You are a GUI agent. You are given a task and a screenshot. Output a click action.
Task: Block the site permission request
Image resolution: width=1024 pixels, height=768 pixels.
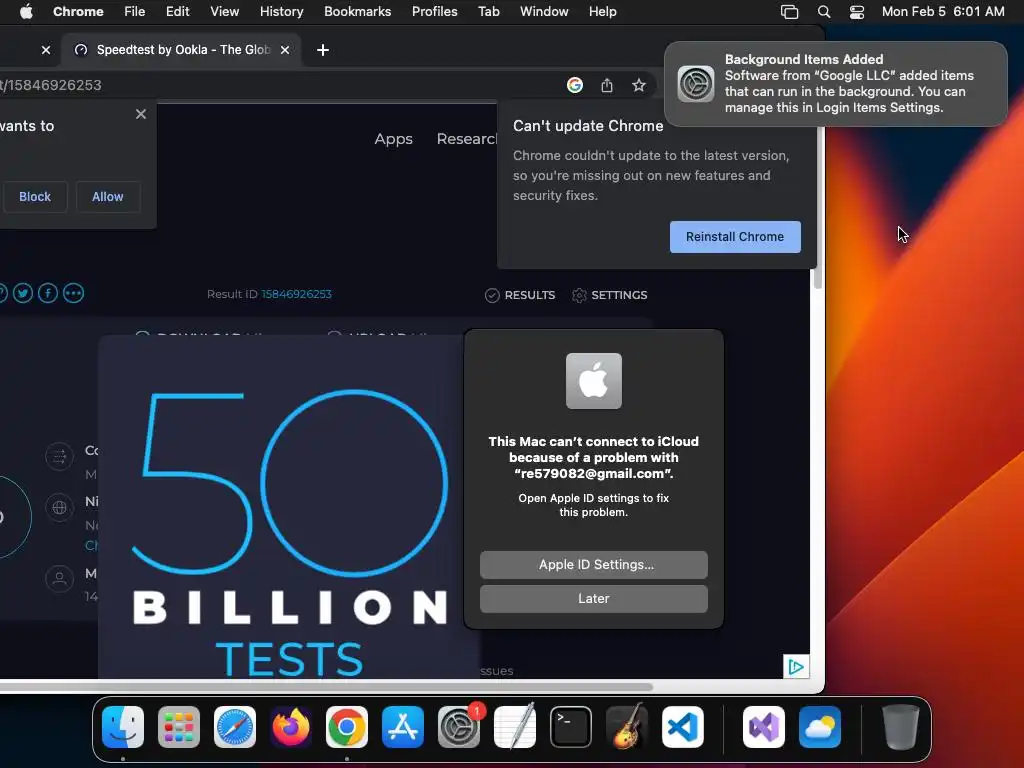tap(35, 197)
